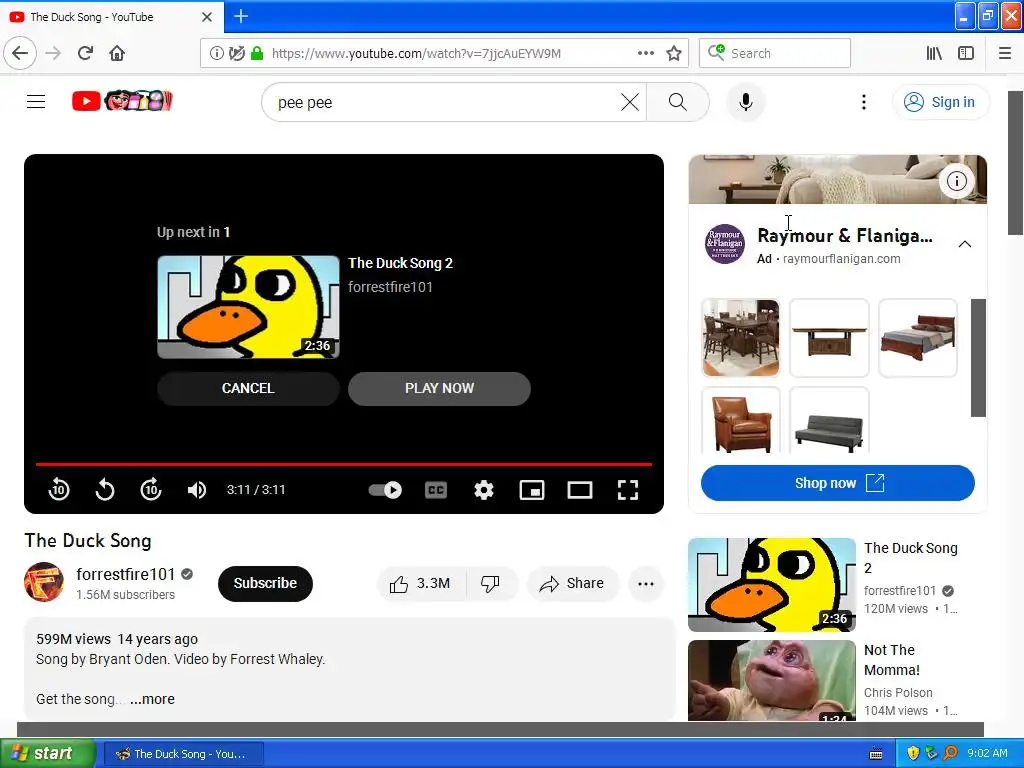The image size is (1024, 768).
Task: Sign in to YouTube
Action: tap(941, 102)
